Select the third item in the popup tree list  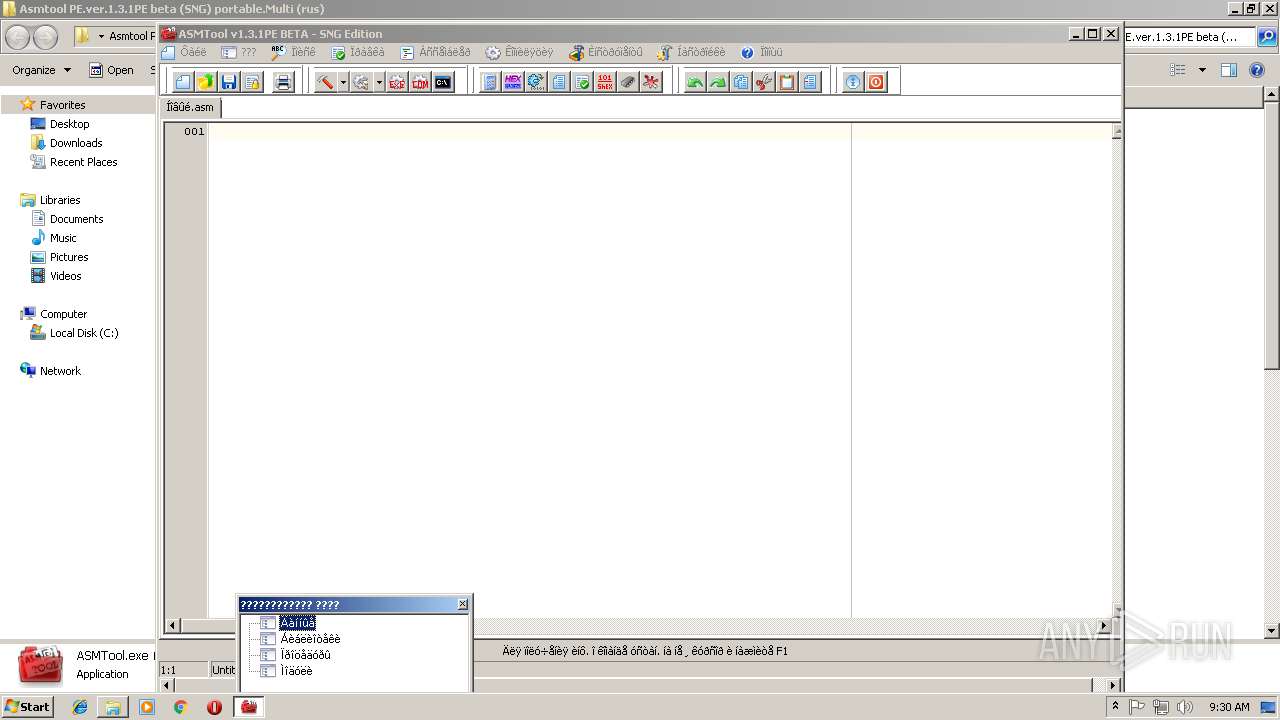(x=305, y=655)
